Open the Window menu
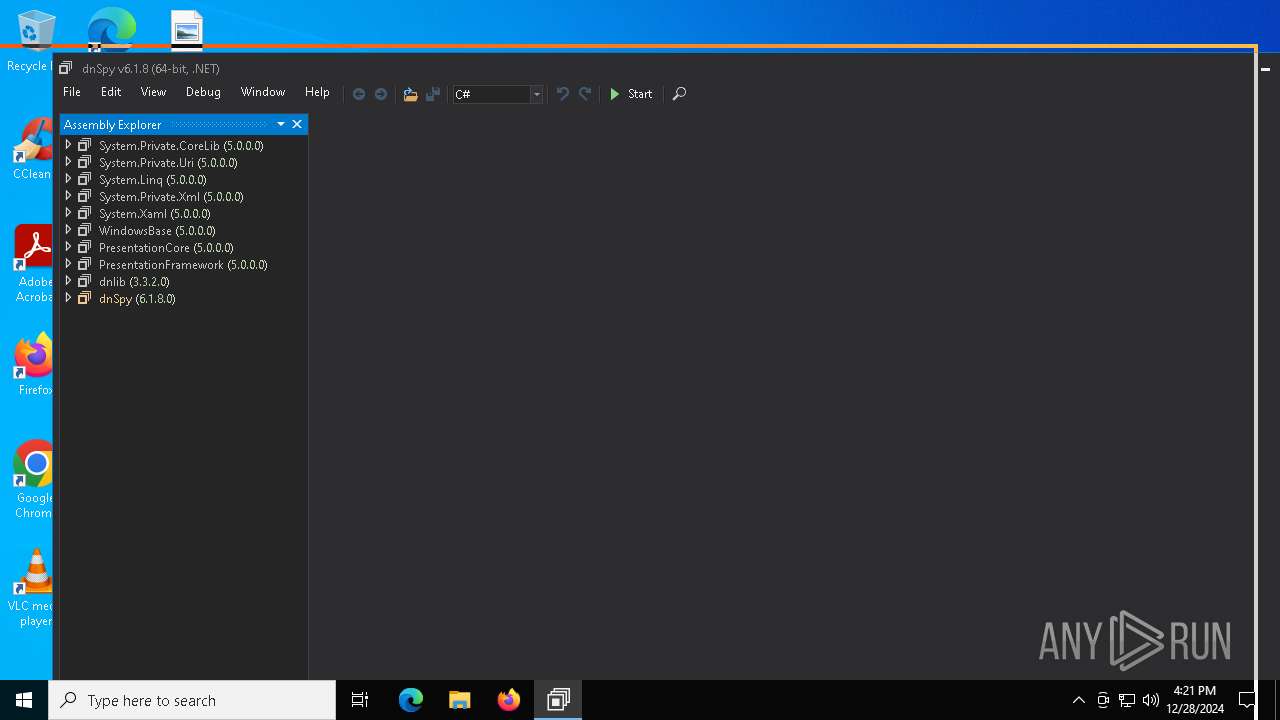The width and height of the screenshot is (1280, 720). pos(263,92)
